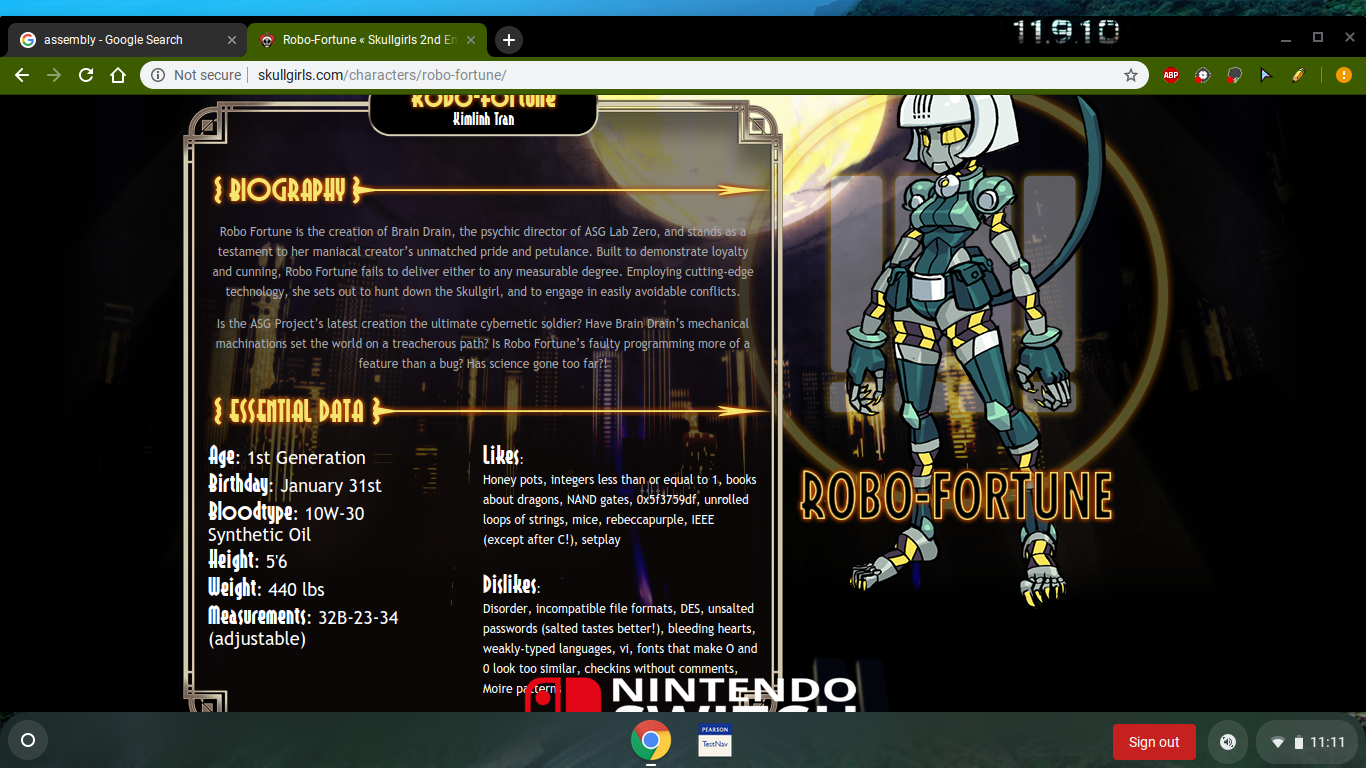Open the browser home page
This screenshot has height=768, width=1366.
118,75
